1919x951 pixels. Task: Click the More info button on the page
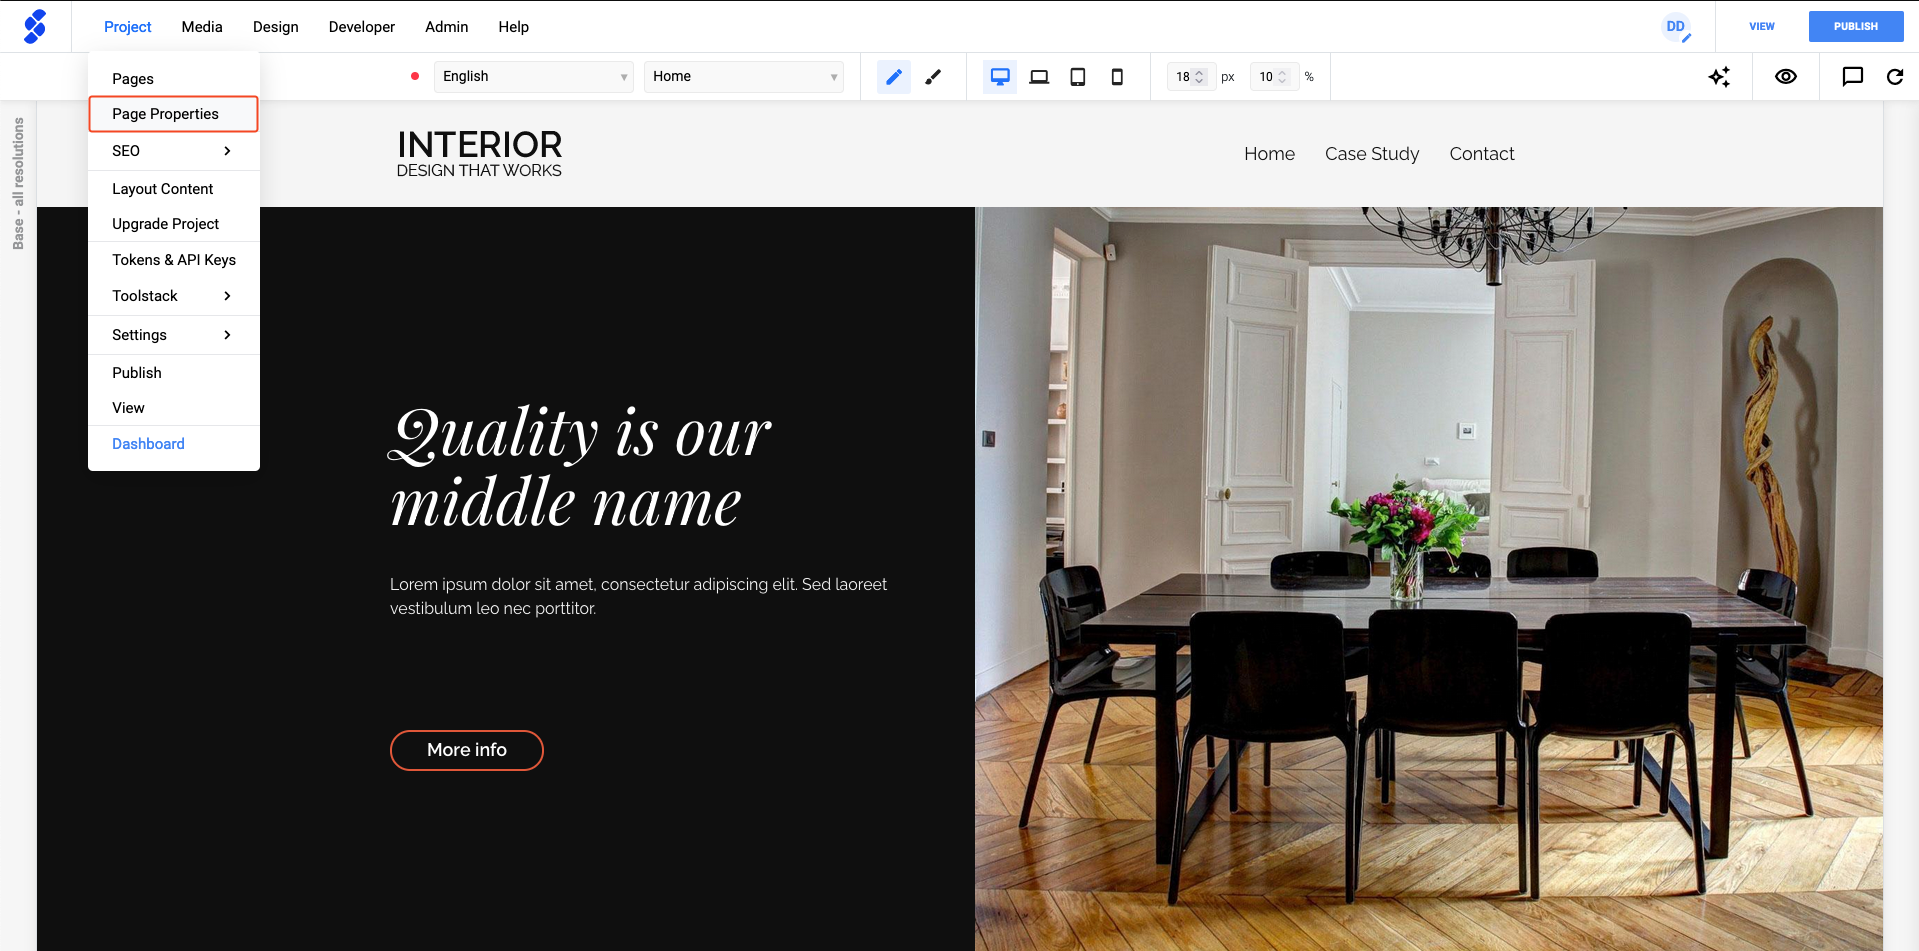pyautogui.click(x=466, y=750)
